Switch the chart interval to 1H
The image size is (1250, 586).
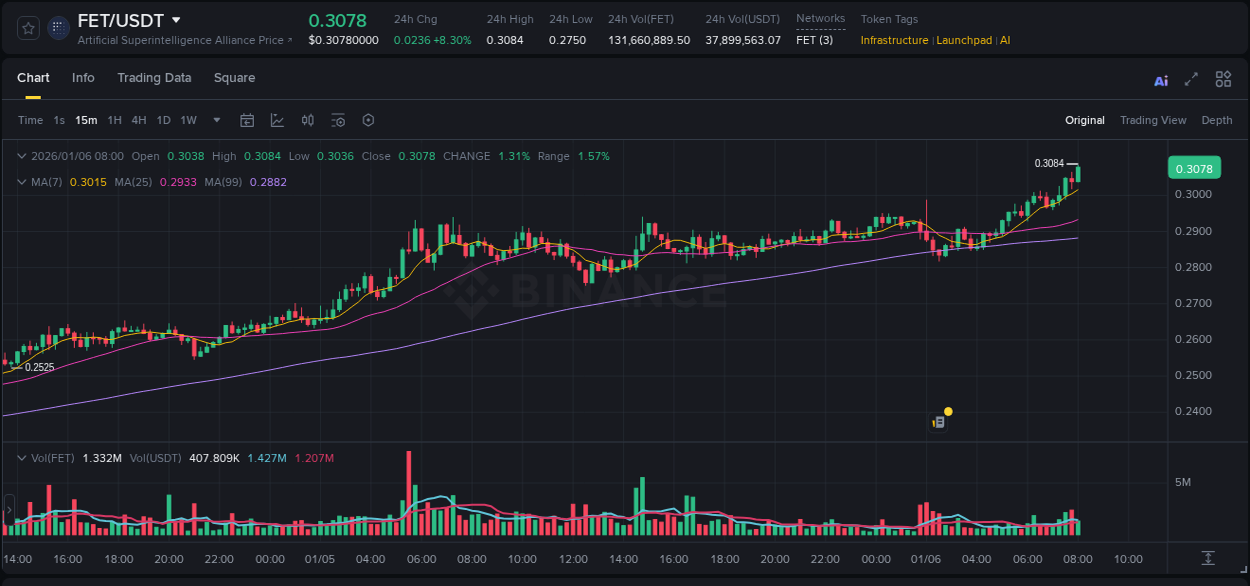(116, 120)
